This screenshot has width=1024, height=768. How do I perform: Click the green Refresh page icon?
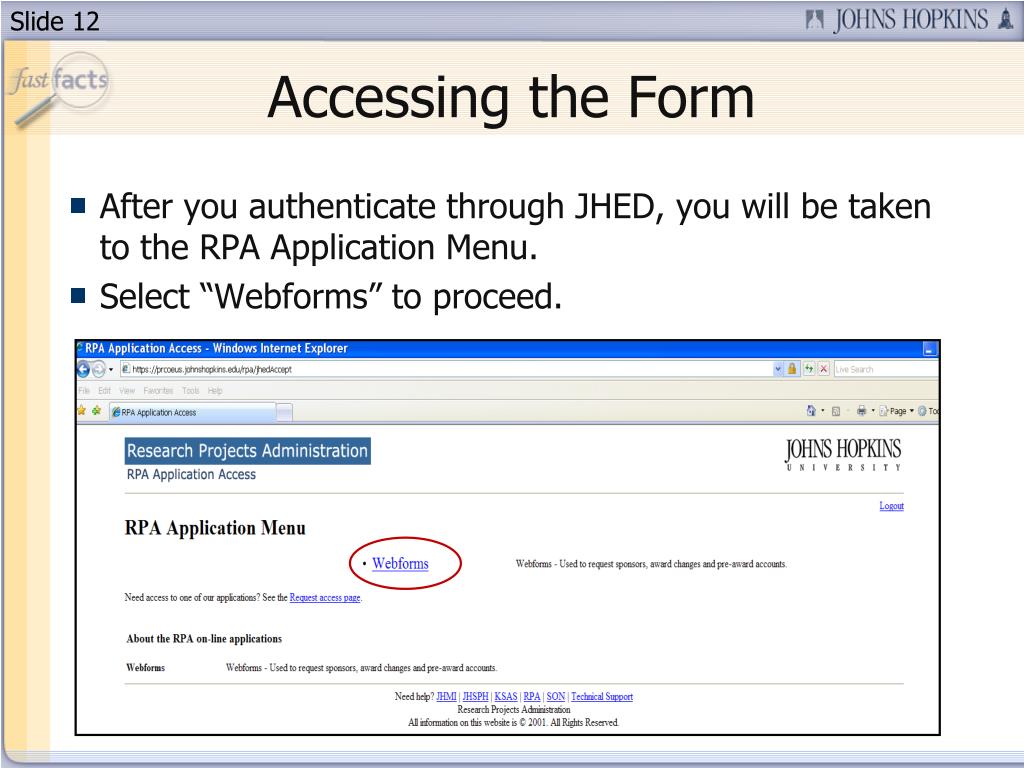click(x=809, y=369)
